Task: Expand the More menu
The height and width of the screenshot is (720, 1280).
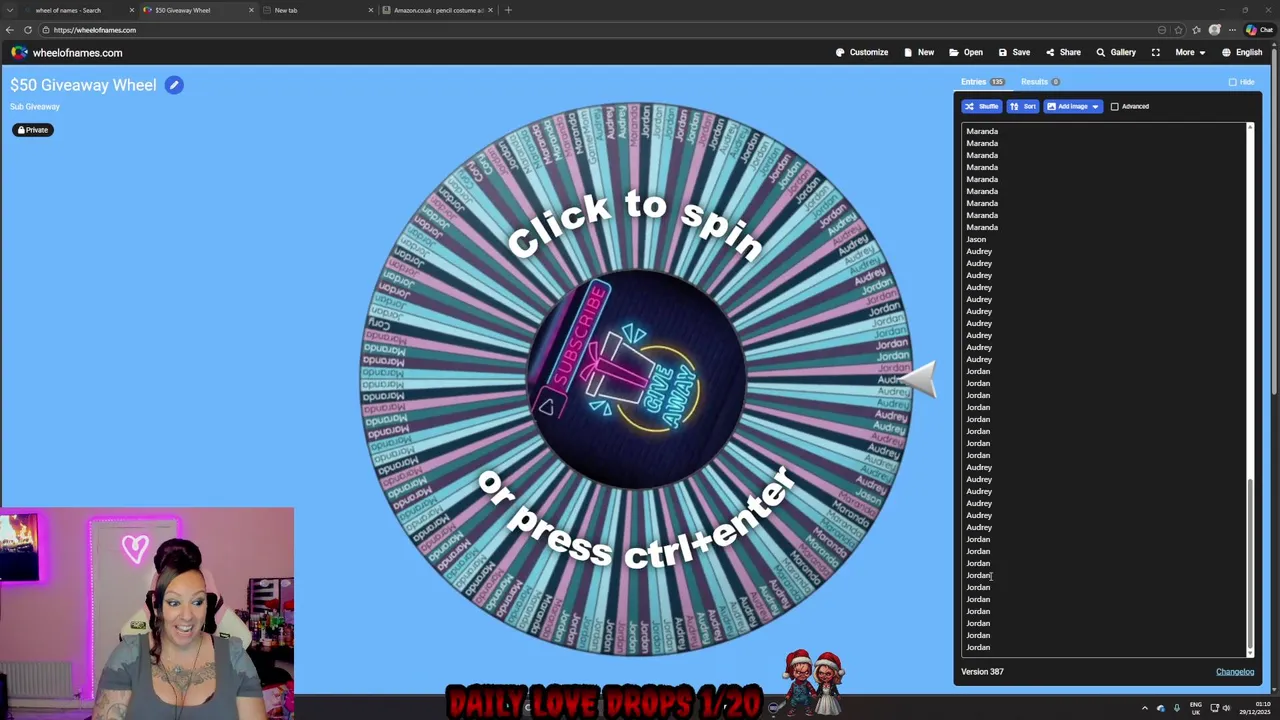Action: [1190, 52]
